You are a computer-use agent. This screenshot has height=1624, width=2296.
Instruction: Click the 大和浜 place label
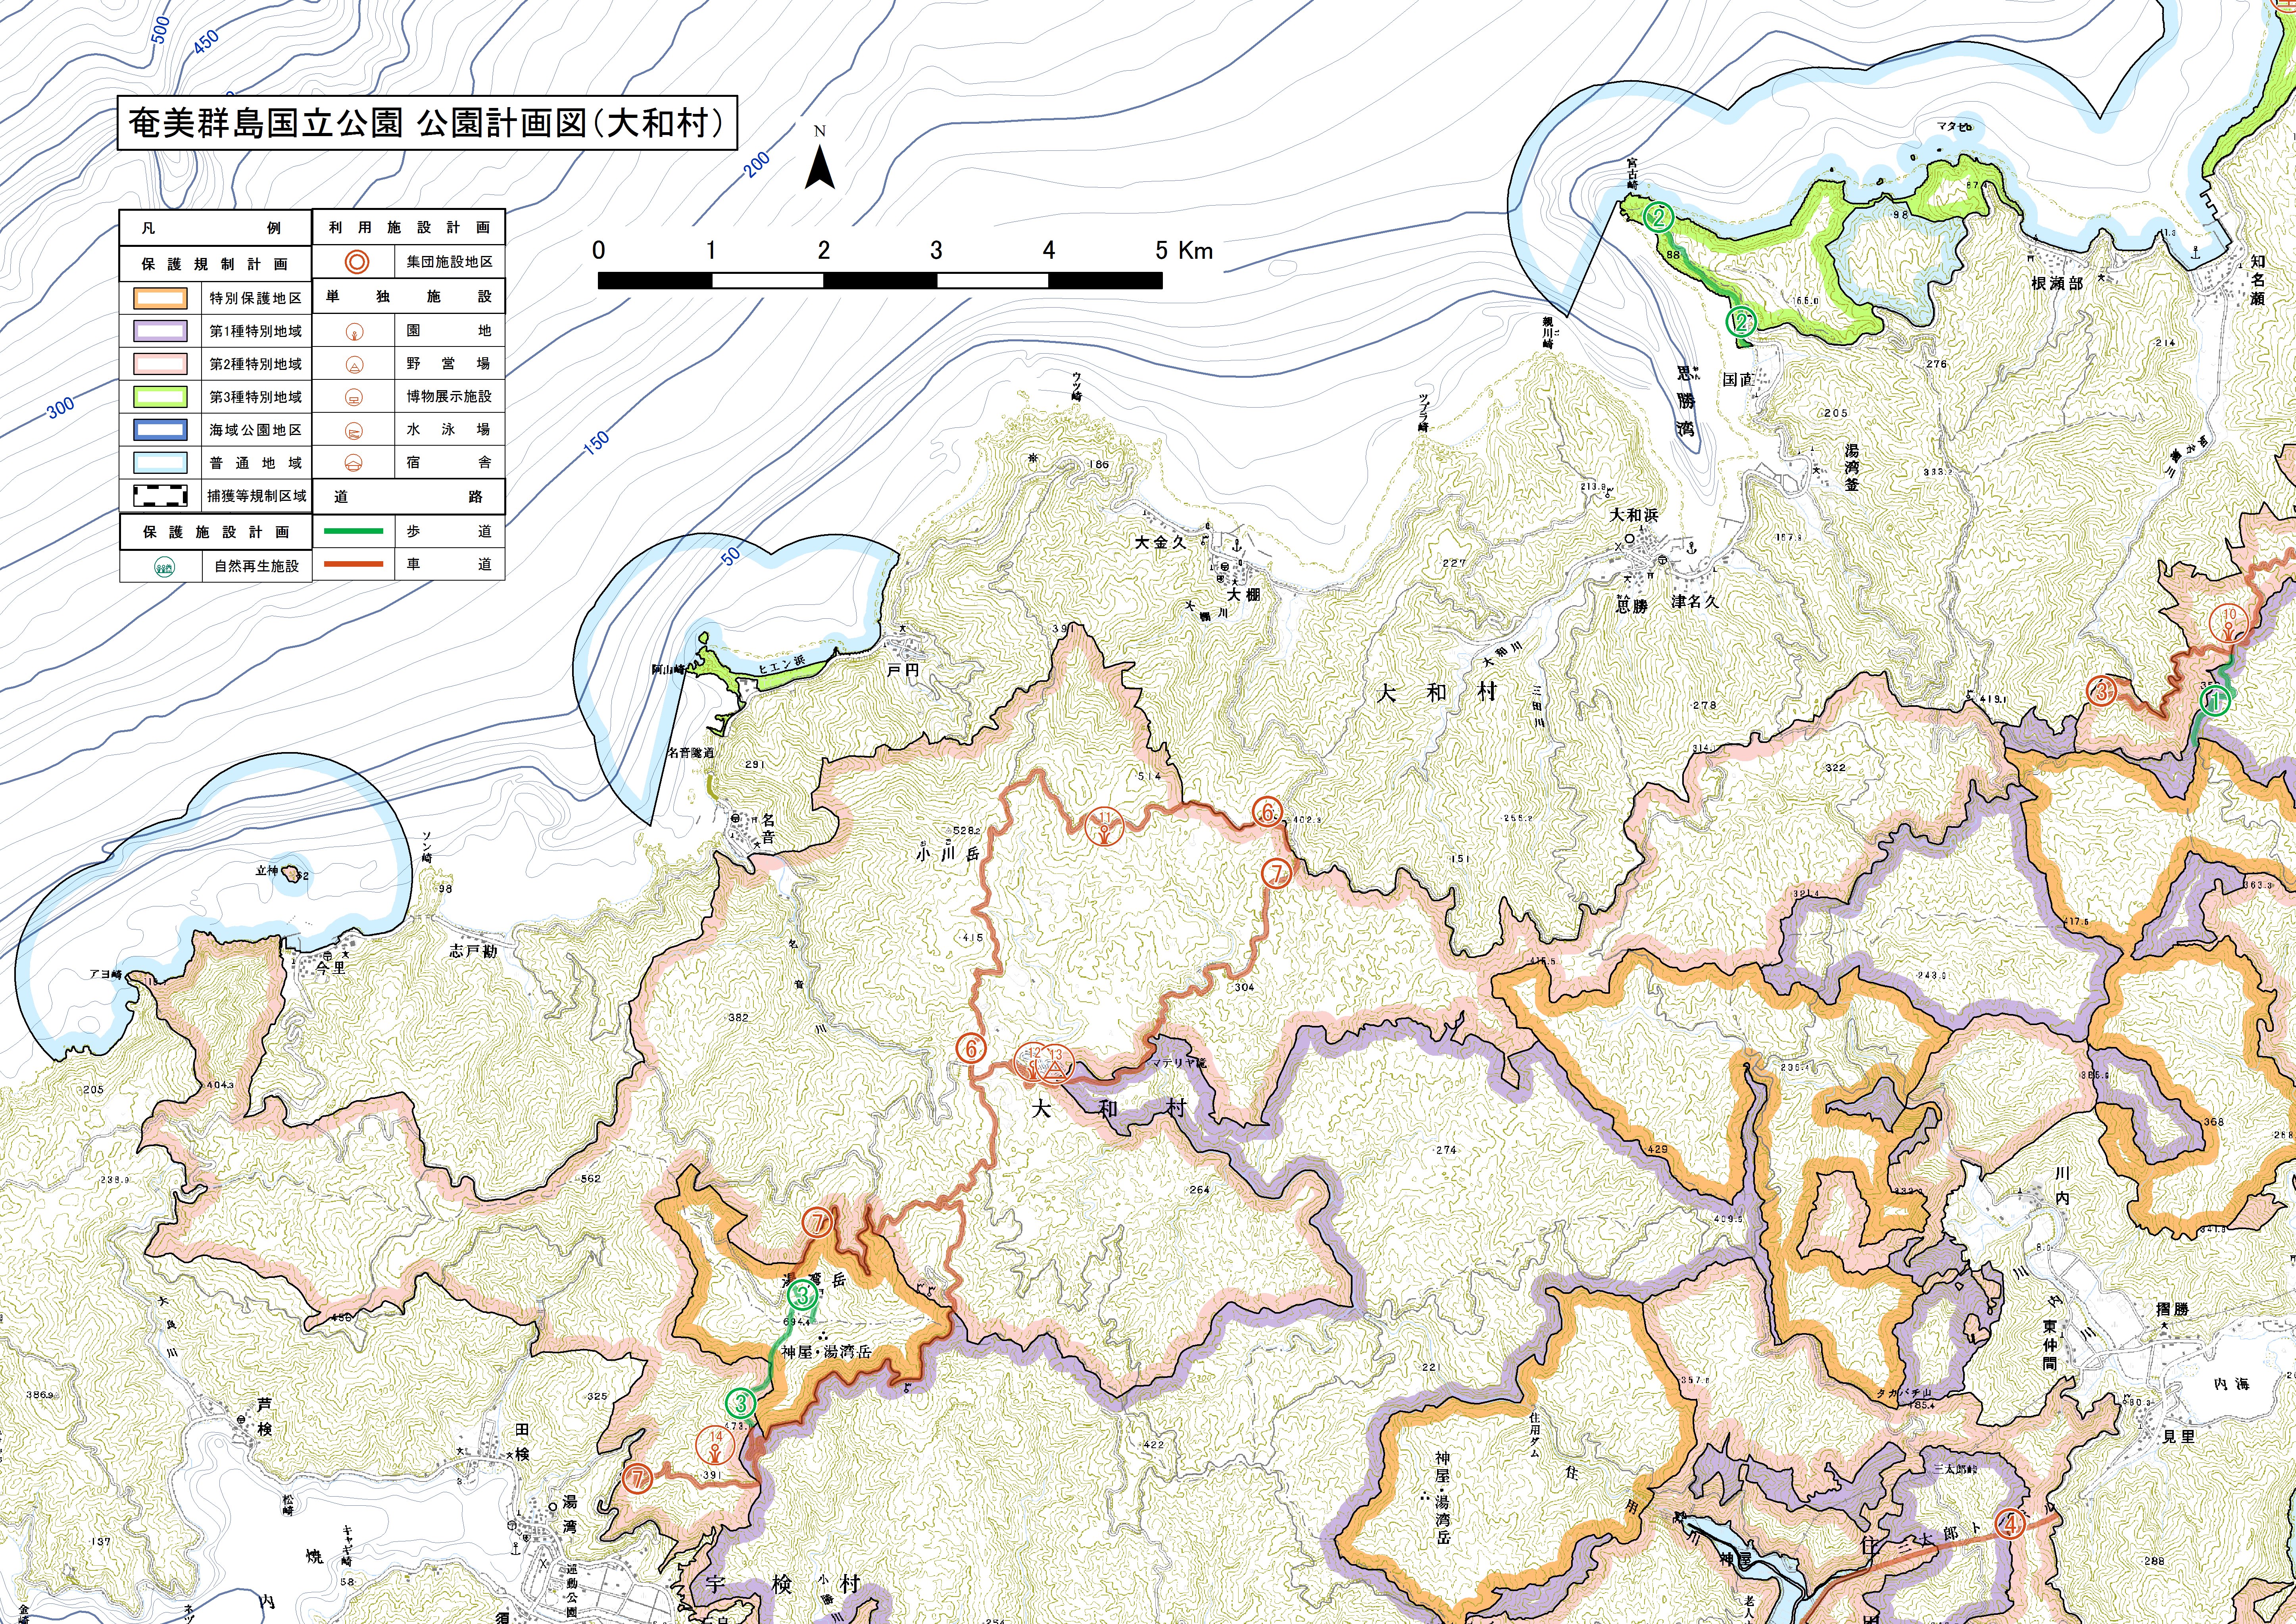pyautogui.click(x=1634, y=515)
